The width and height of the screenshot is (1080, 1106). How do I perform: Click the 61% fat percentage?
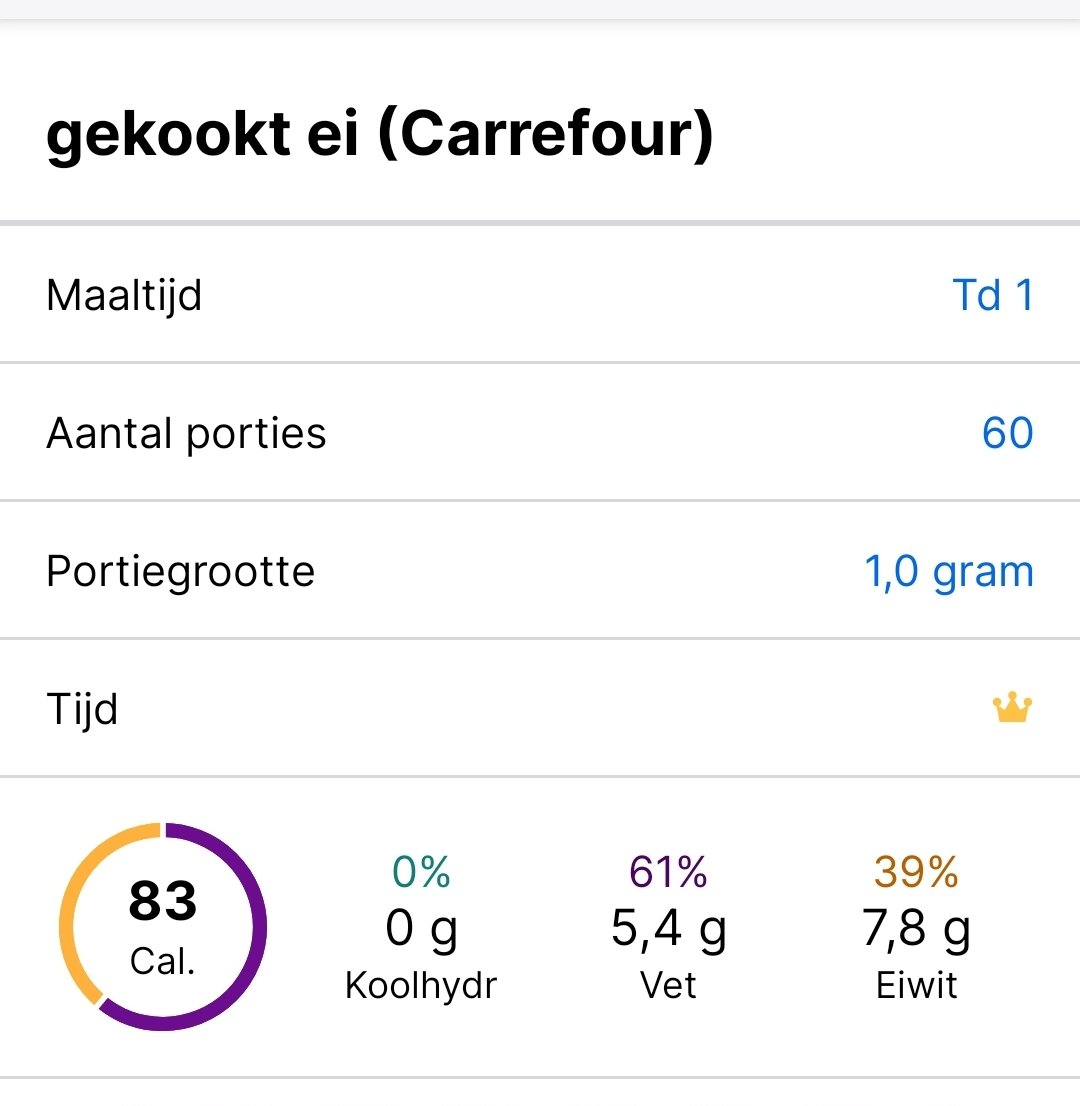(x=668, y=873)
